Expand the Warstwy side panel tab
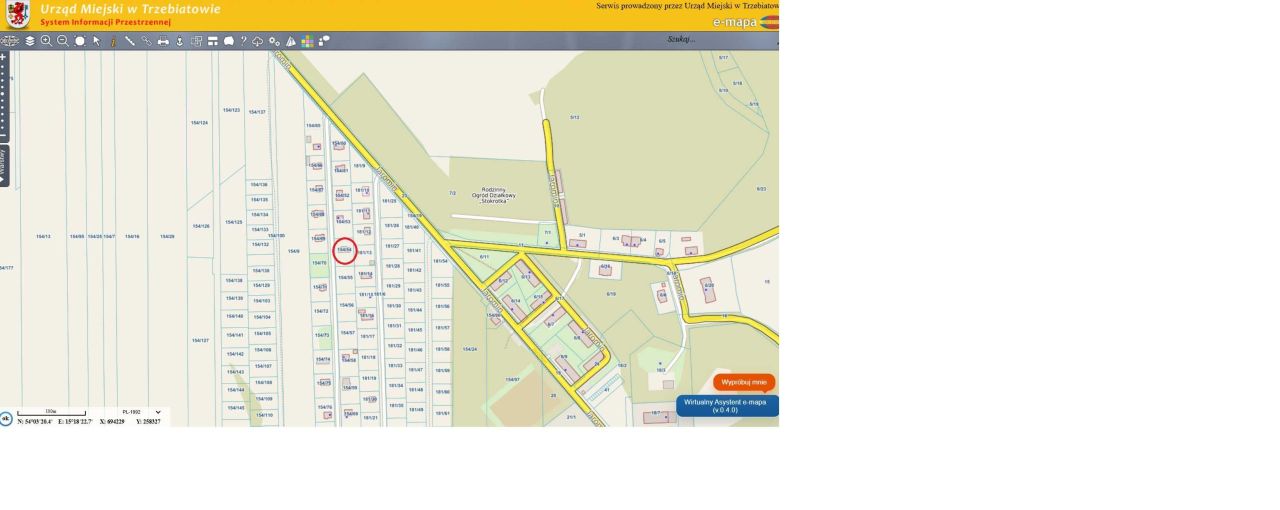 (4, 166)
